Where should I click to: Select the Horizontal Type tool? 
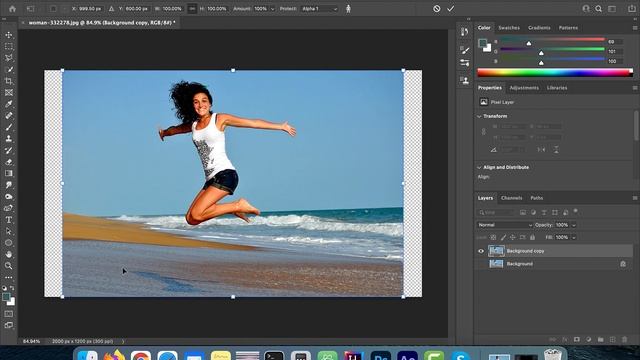click(9, 220)
